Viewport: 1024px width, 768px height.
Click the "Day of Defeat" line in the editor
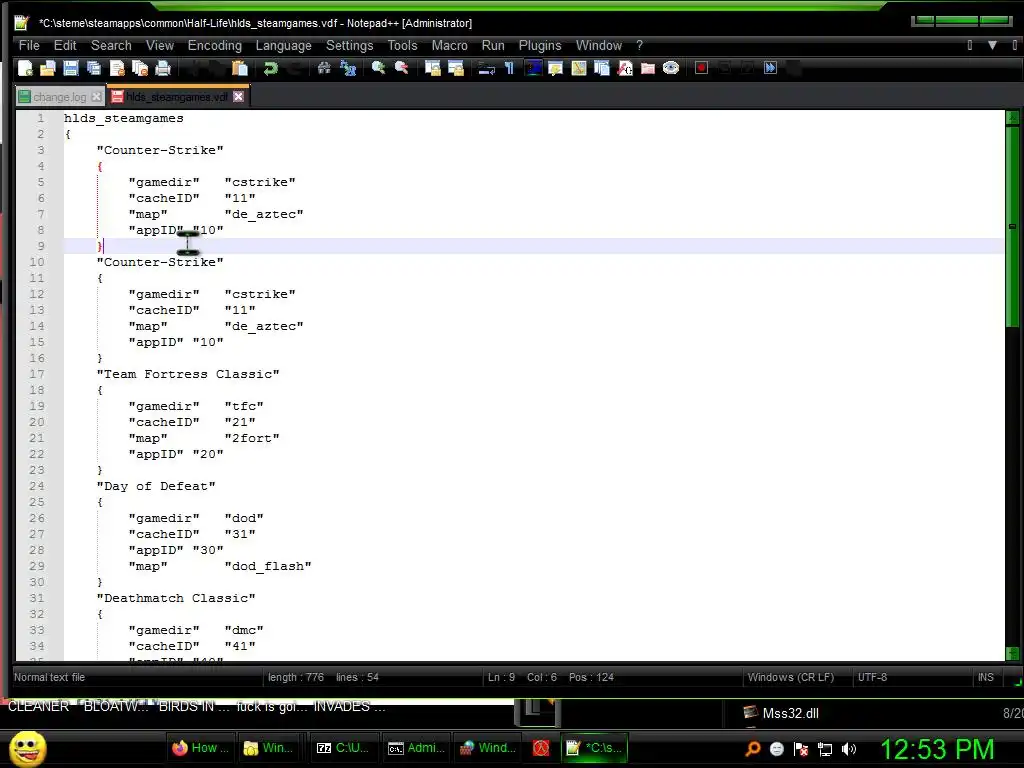(155, 487)
